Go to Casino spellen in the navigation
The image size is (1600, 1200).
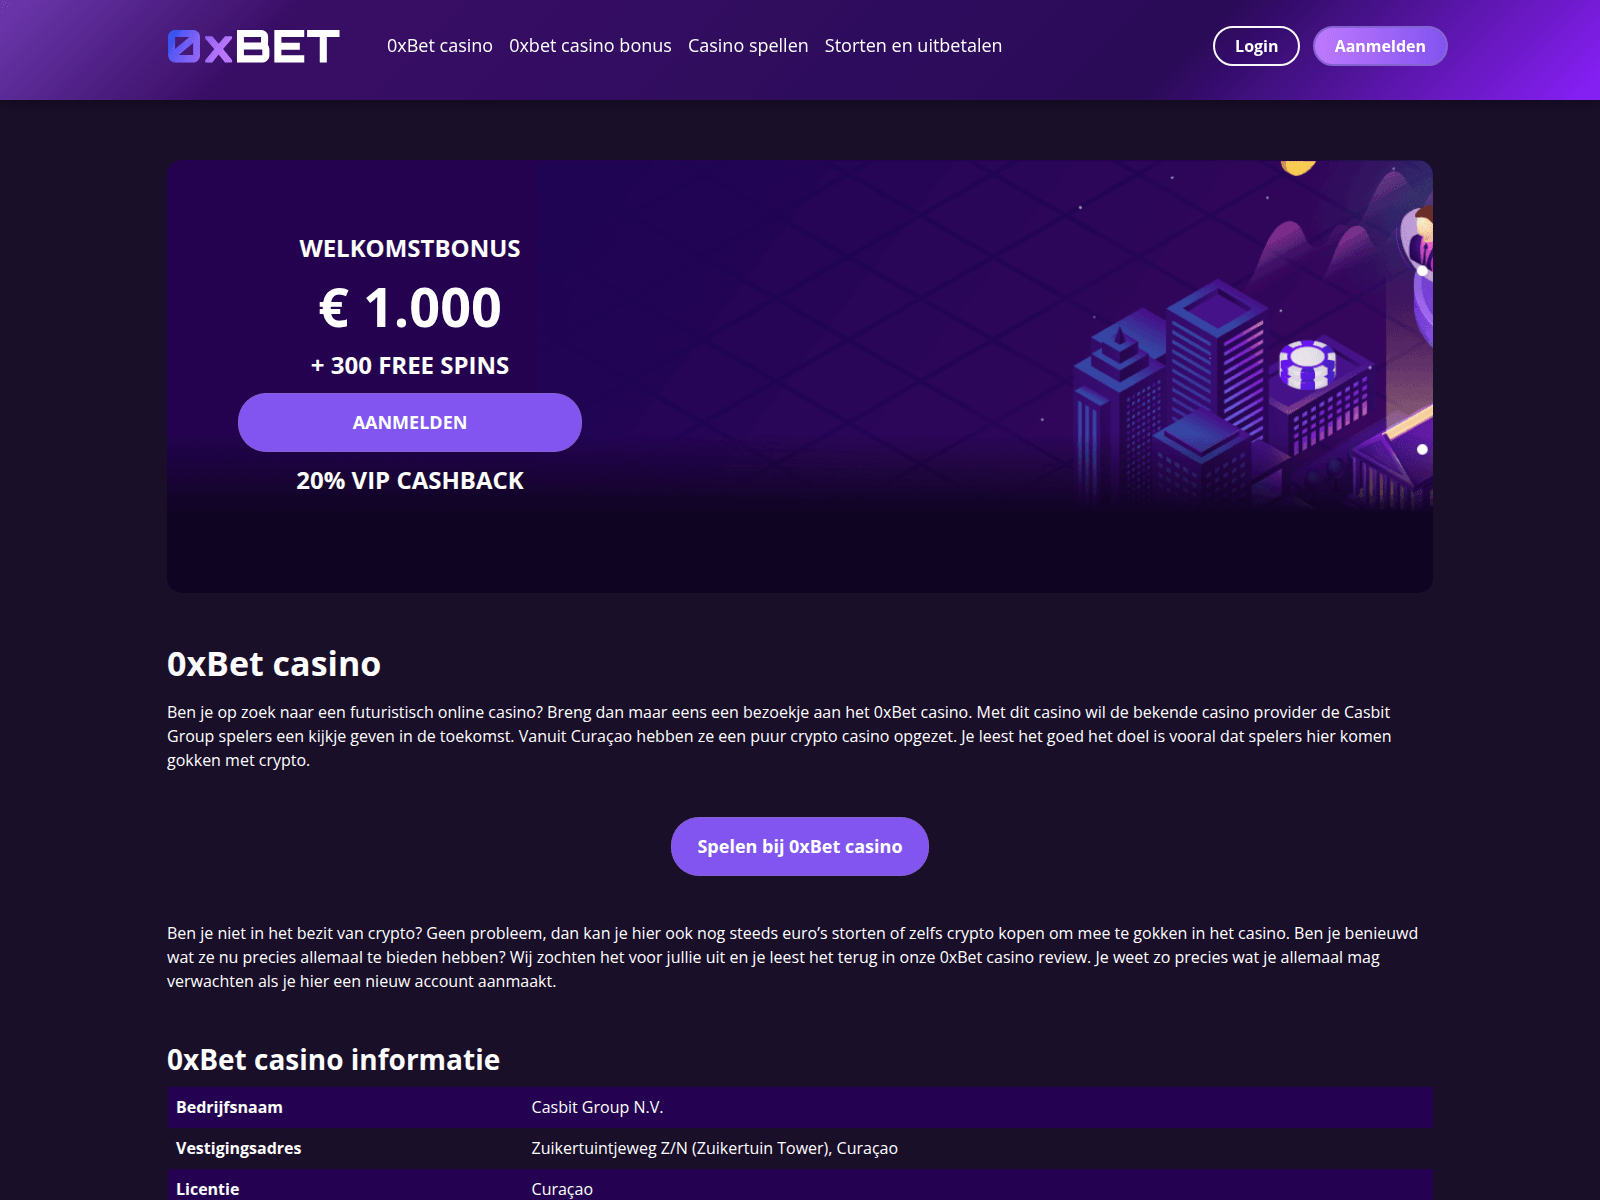748,46
